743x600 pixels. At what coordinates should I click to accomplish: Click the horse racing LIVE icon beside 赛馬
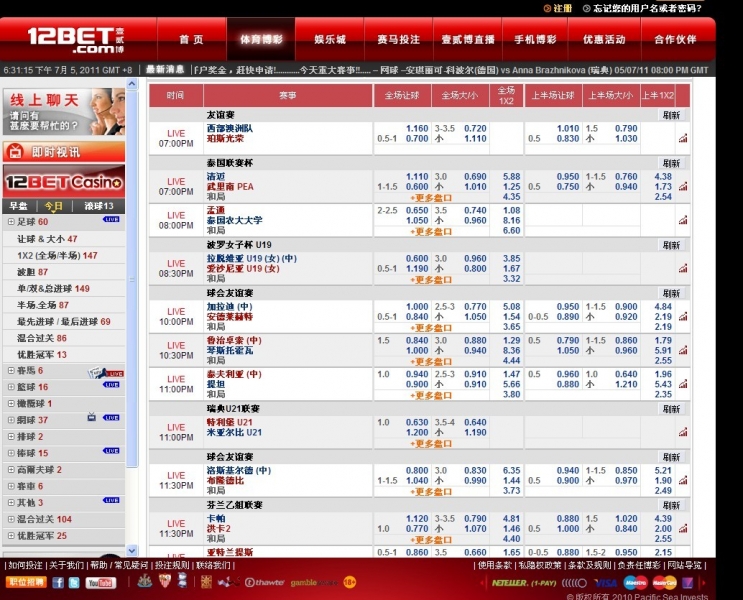[106, 373]
